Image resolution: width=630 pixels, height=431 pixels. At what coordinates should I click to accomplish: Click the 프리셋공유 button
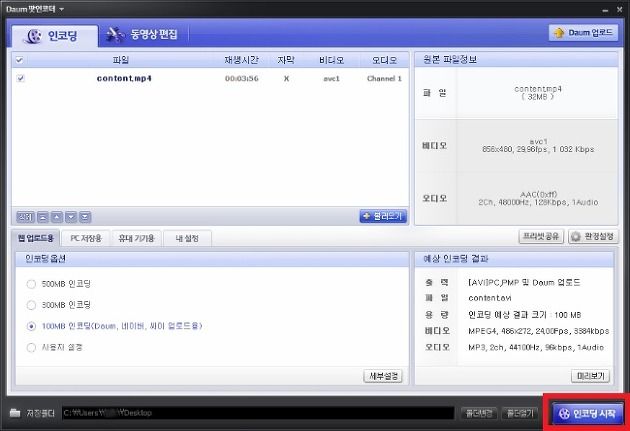pos(541,236)
